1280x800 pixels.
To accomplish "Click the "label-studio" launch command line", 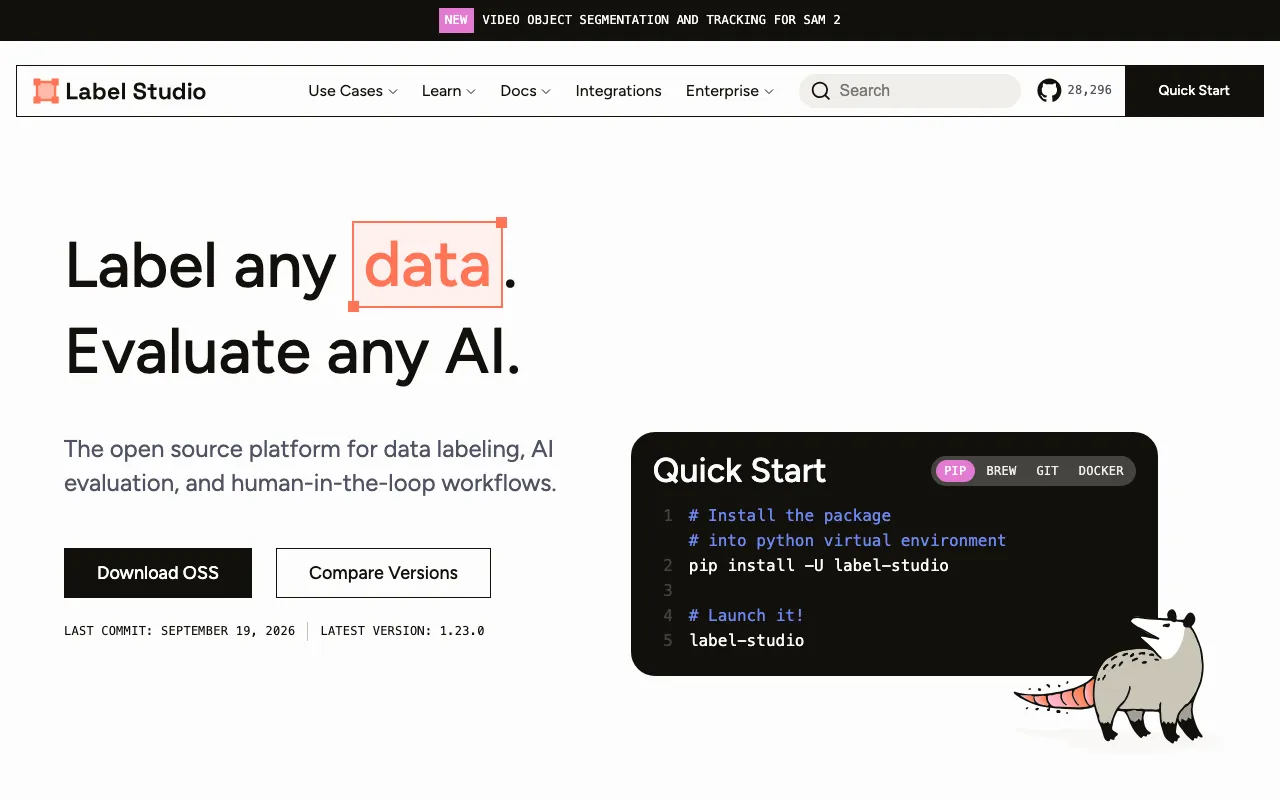I will coord(747,640).
